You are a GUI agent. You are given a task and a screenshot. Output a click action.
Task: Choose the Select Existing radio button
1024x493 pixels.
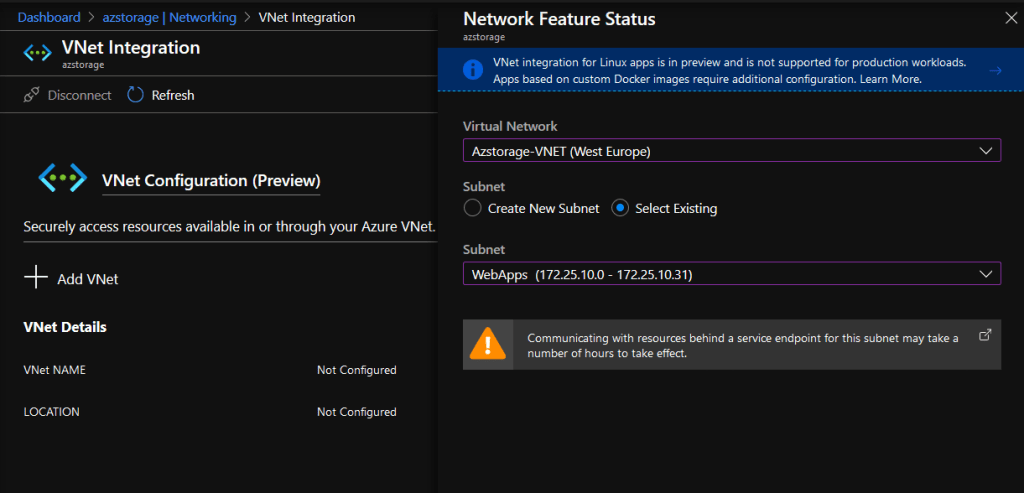coord(620,208)
